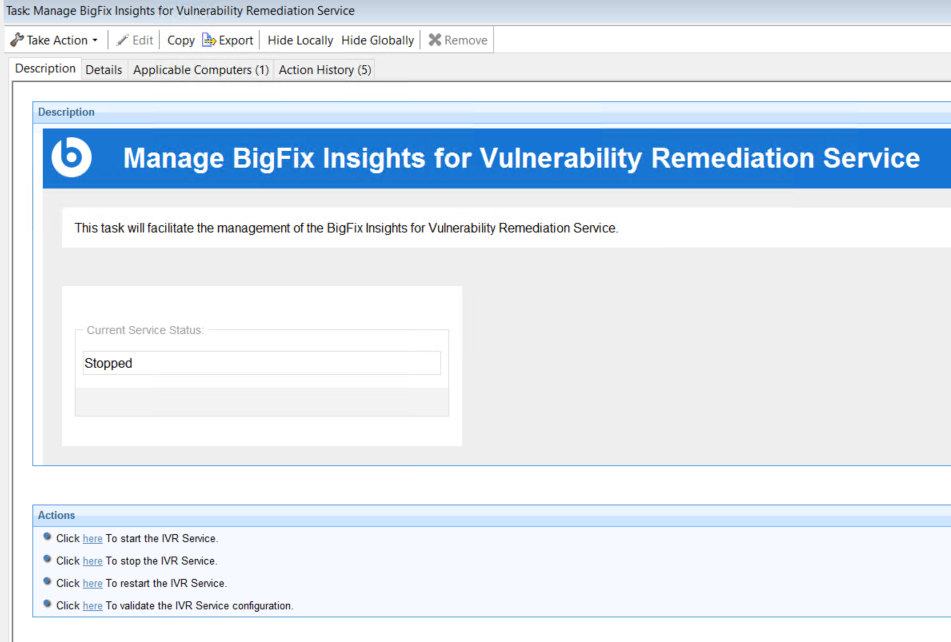This screenshot has width=951, height=642.
Task: Open the Applicable Computers (1) tab
Action: pos(201,70)
